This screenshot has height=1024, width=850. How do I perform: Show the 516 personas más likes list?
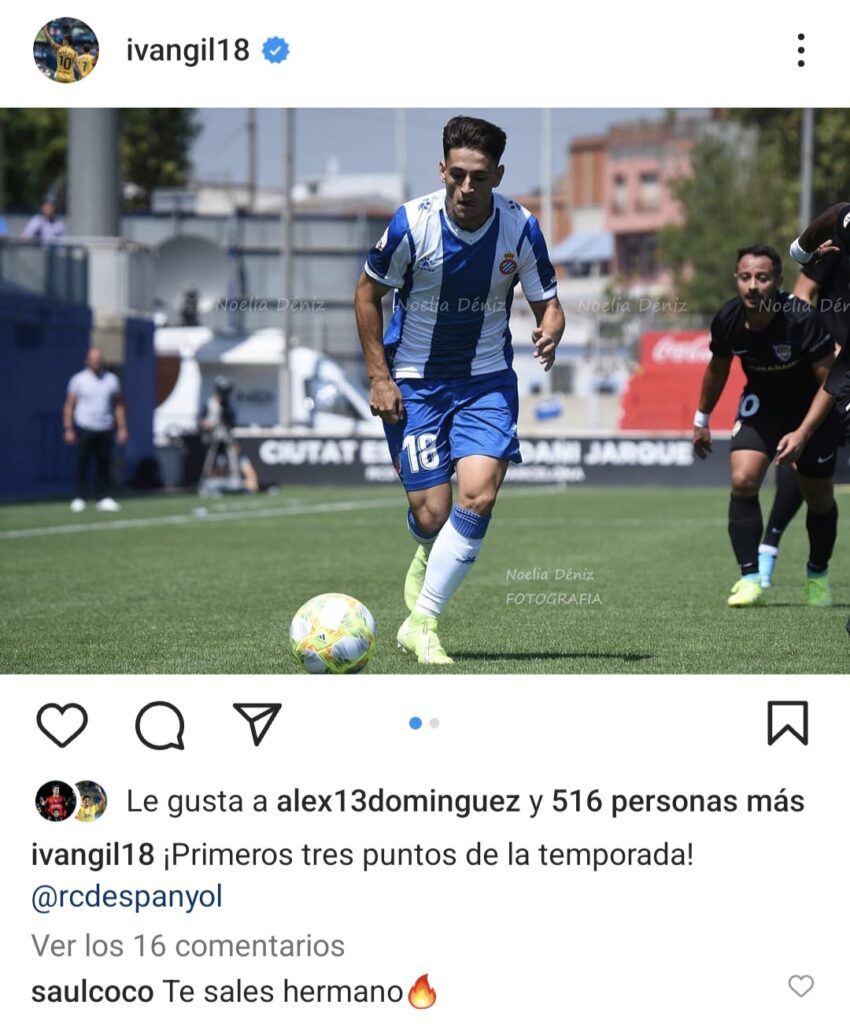[678, 801]
